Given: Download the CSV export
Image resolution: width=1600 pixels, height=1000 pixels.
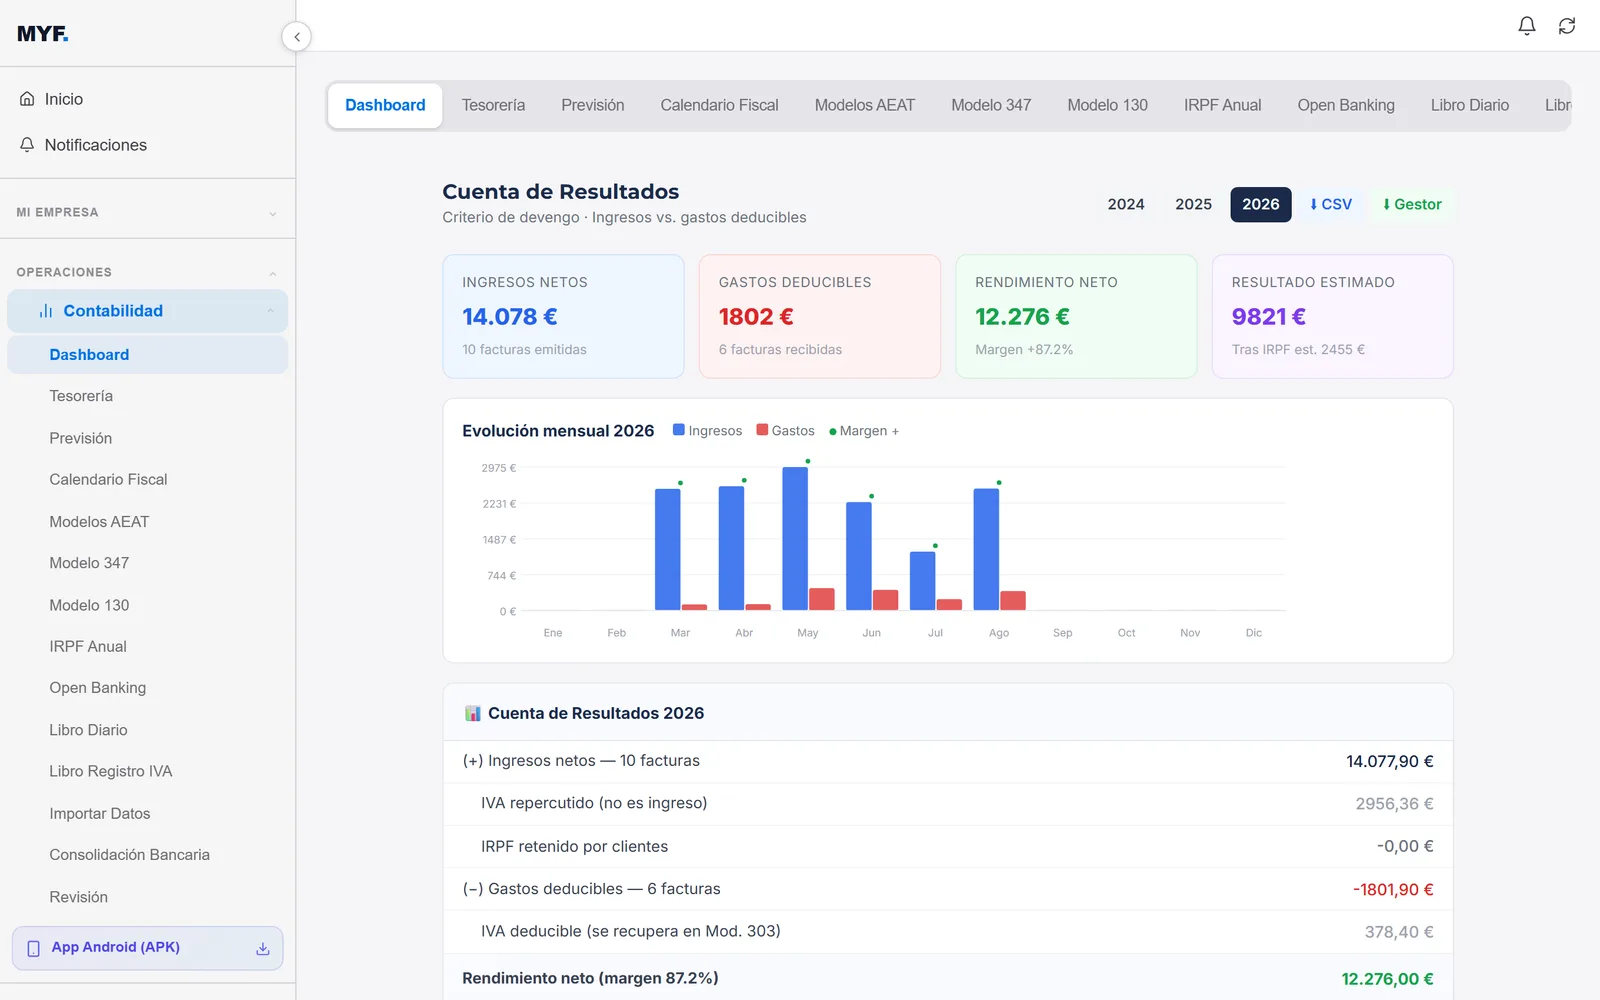Looking at the screenshot, I should pos(1331,204).
